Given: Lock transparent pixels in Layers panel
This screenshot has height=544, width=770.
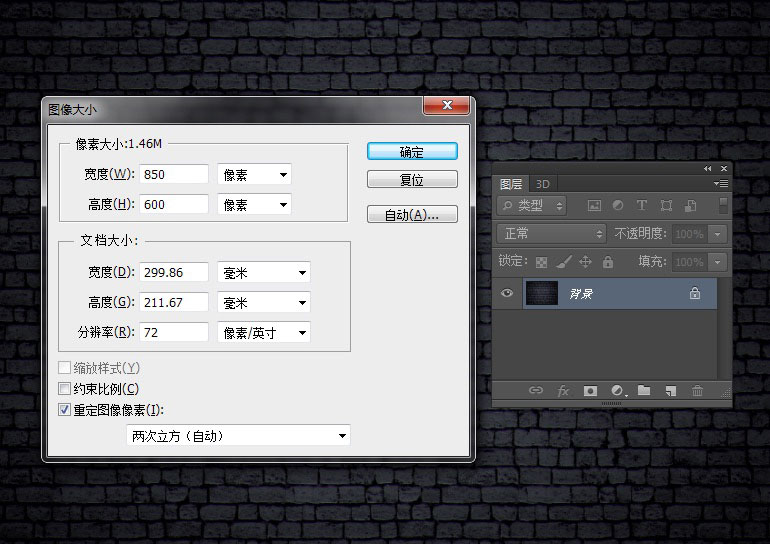Looking at the screenshot, I should (541, 262).
